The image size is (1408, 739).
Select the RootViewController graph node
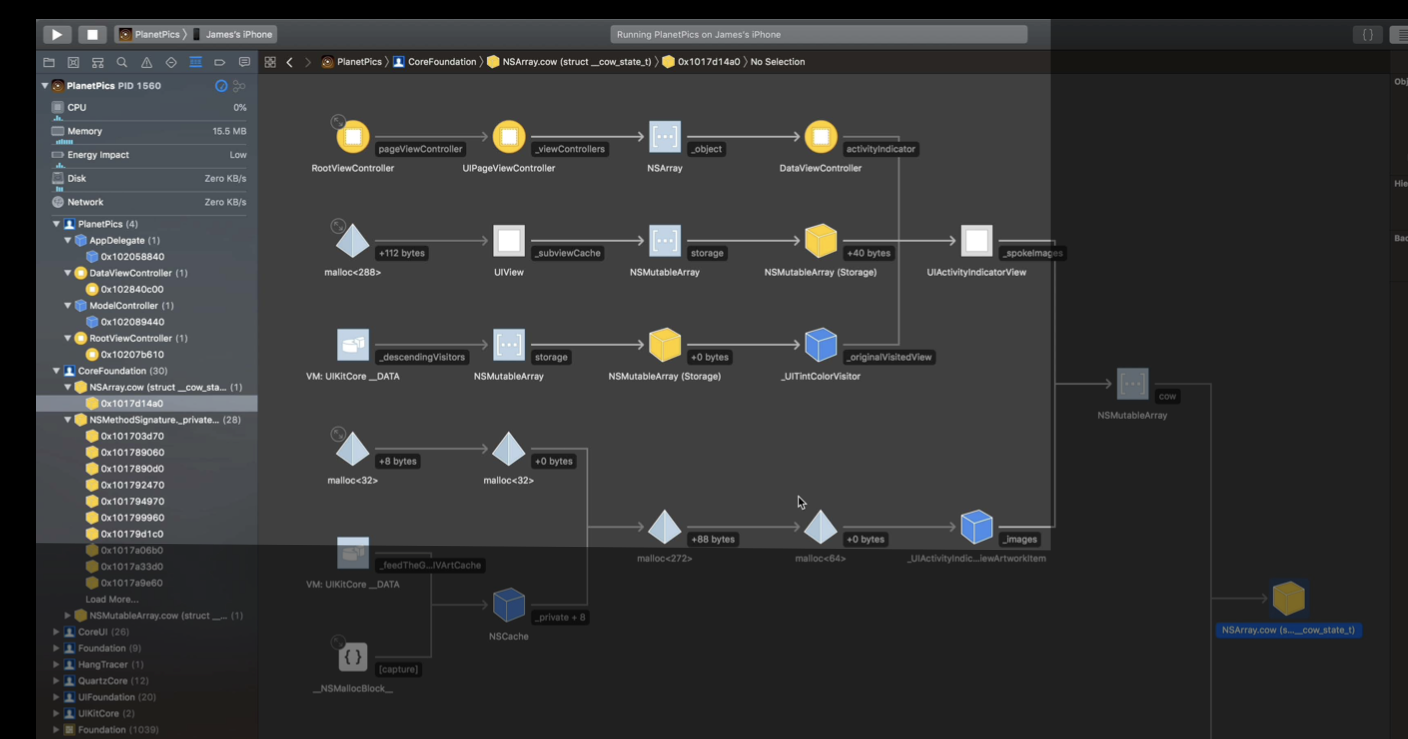coord(352,136)
